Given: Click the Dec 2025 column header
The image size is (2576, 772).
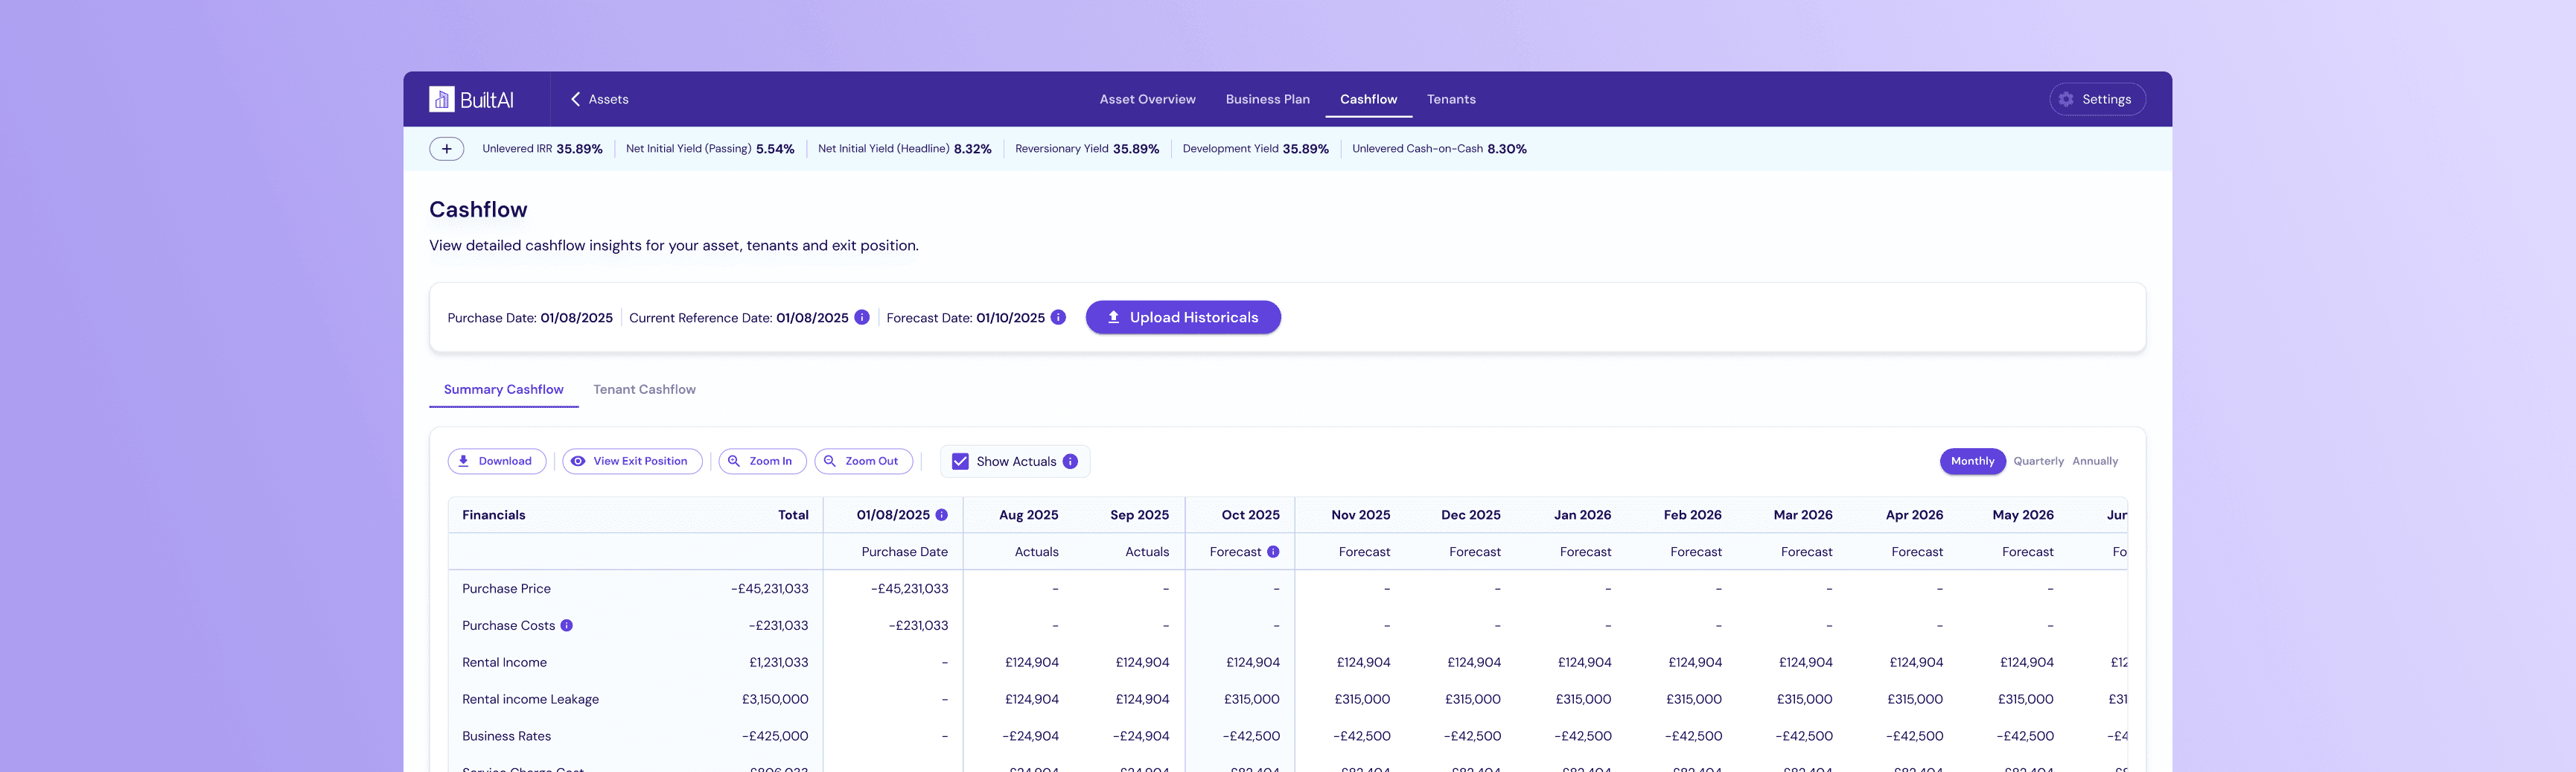Looking at the screenshot, I should click(1470, 515).
